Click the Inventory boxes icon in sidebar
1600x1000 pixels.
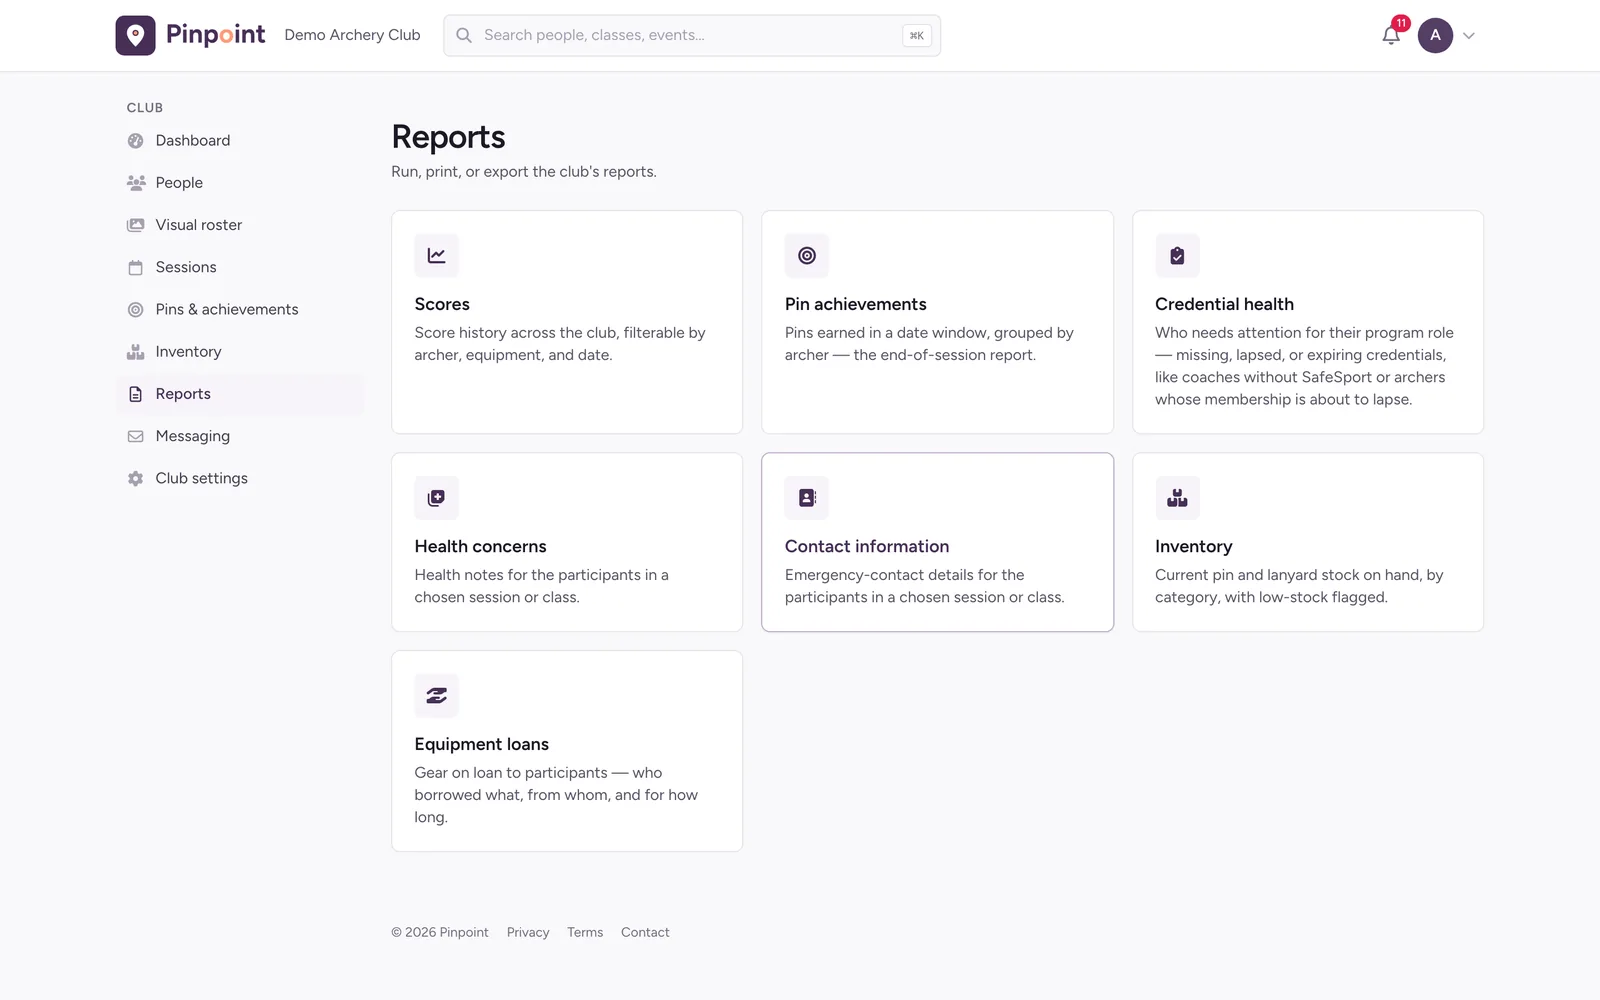[x=136, y=352]
